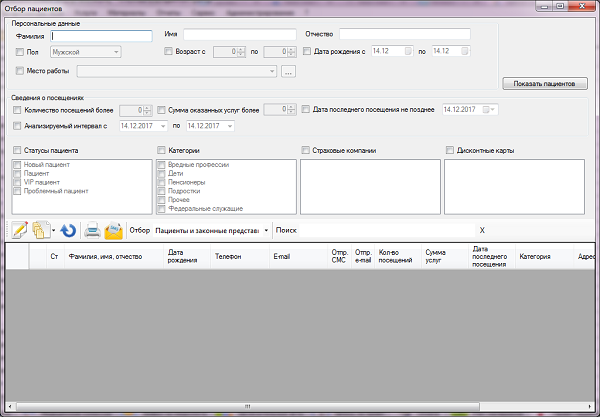The height and width of the screenshot is (417, 600).
Task: Open the Отбор filter dropdown
Action: point(266,230)
